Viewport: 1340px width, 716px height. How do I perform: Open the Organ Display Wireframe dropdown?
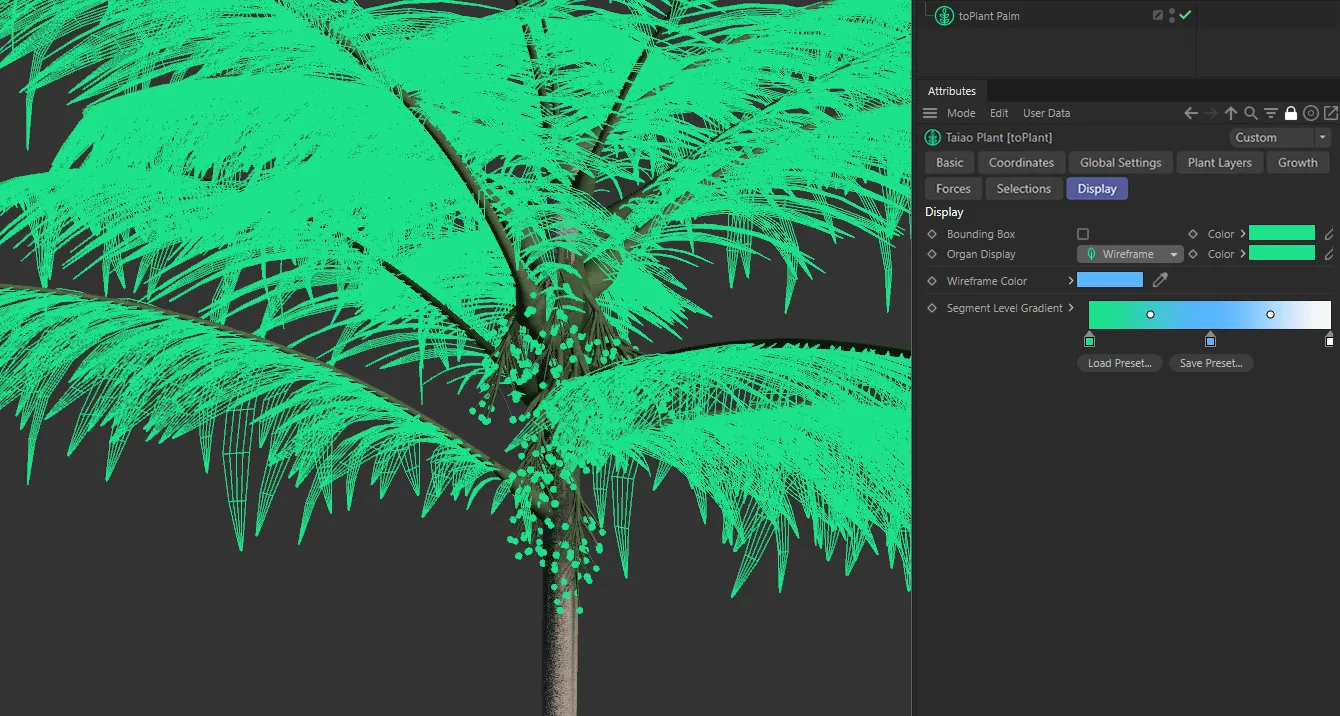point(1130,254)
